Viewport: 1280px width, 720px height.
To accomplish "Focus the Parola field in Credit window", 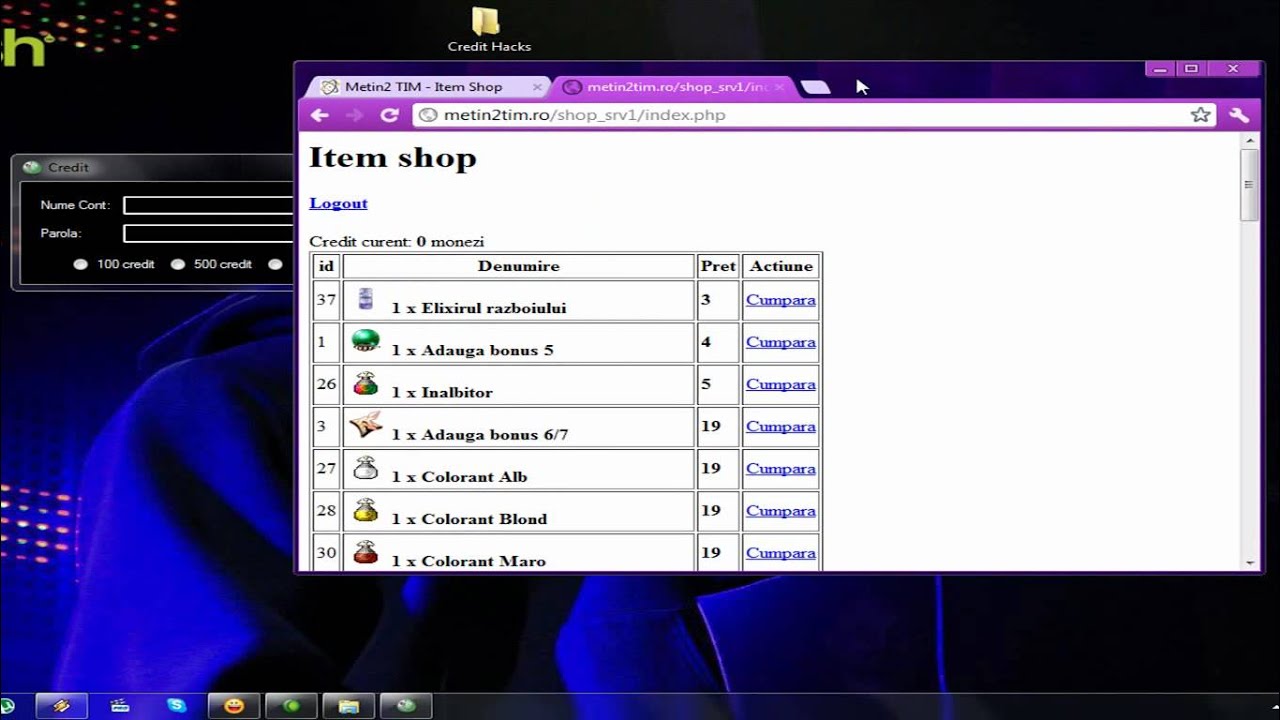I will click(208, 233).
